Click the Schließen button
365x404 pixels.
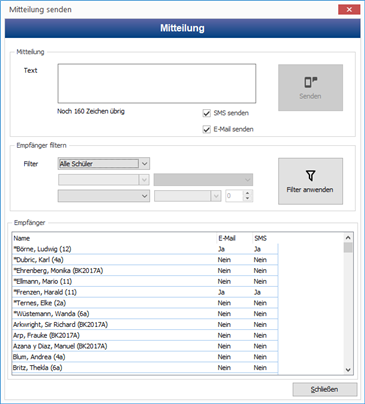(325, 389)
